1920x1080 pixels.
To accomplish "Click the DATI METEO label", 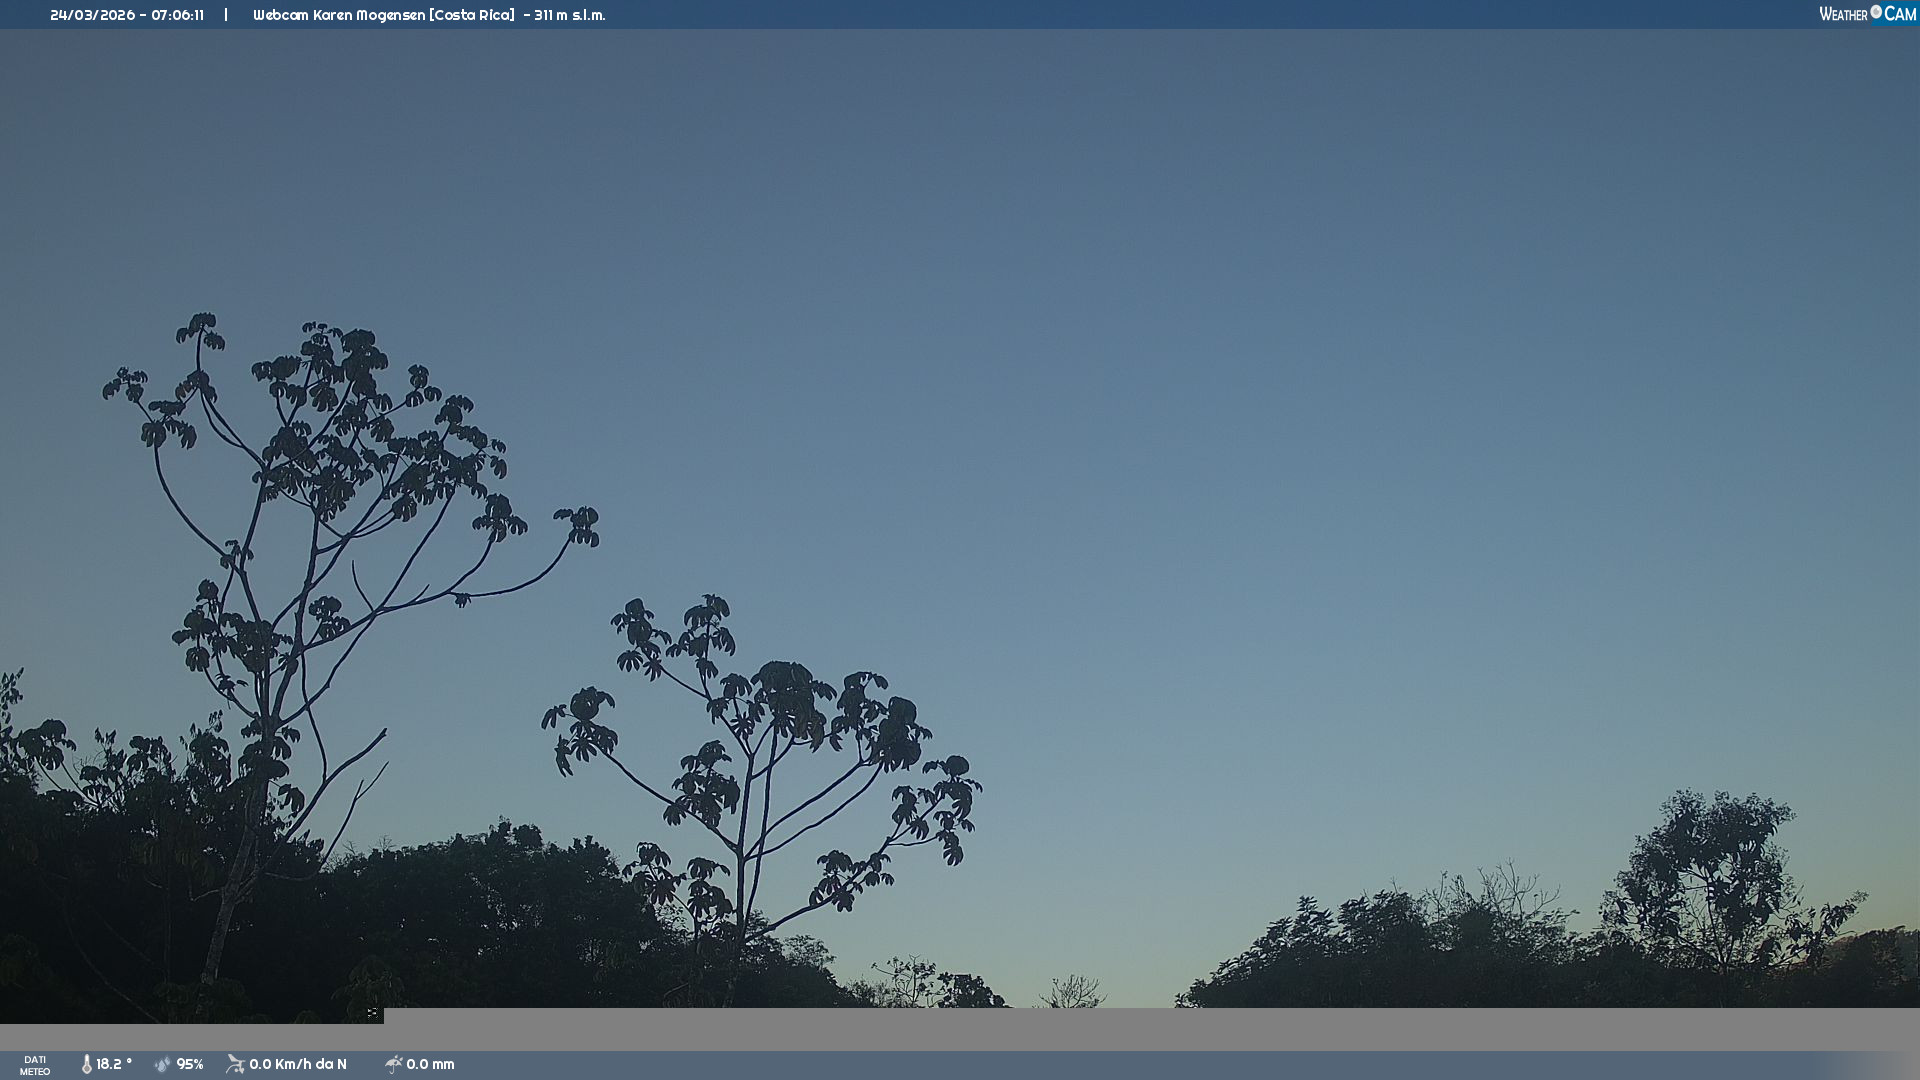I will [x=35, y=1065].
